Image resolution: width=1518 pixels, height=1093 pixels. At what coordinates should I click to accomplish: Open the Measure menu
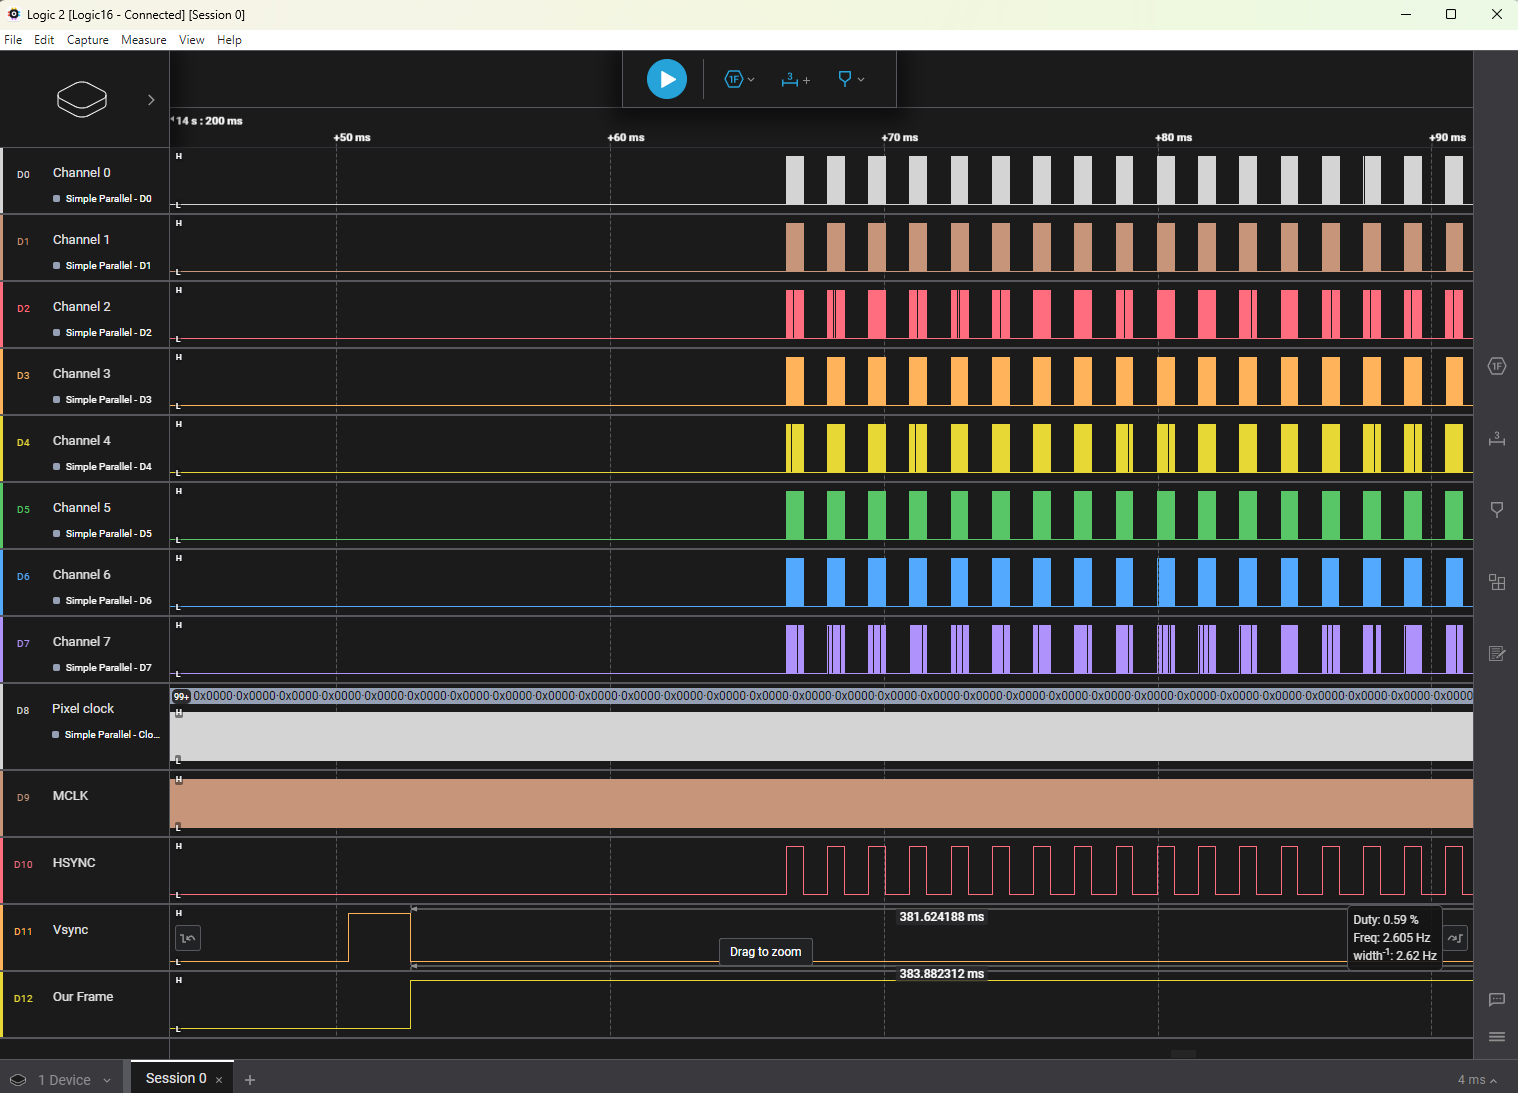click(144, 40)
